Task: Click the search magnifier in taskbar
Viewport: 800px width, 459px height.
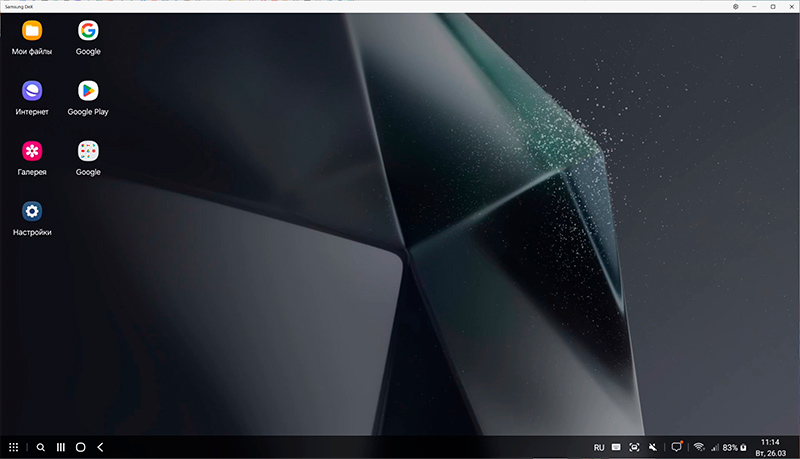Action: [x=41, y=447]
